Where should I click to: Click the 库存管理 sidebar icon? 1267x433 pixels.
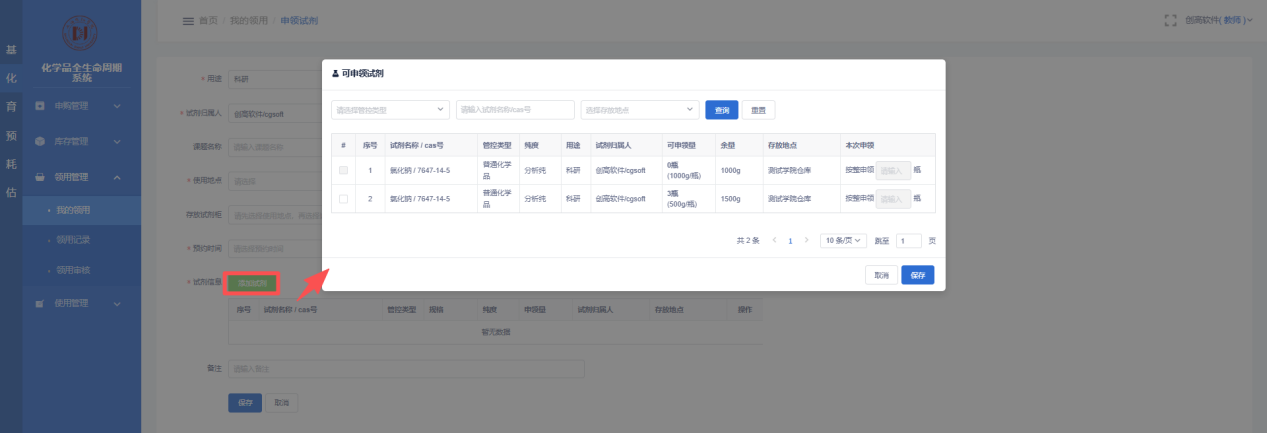point(40,141)
